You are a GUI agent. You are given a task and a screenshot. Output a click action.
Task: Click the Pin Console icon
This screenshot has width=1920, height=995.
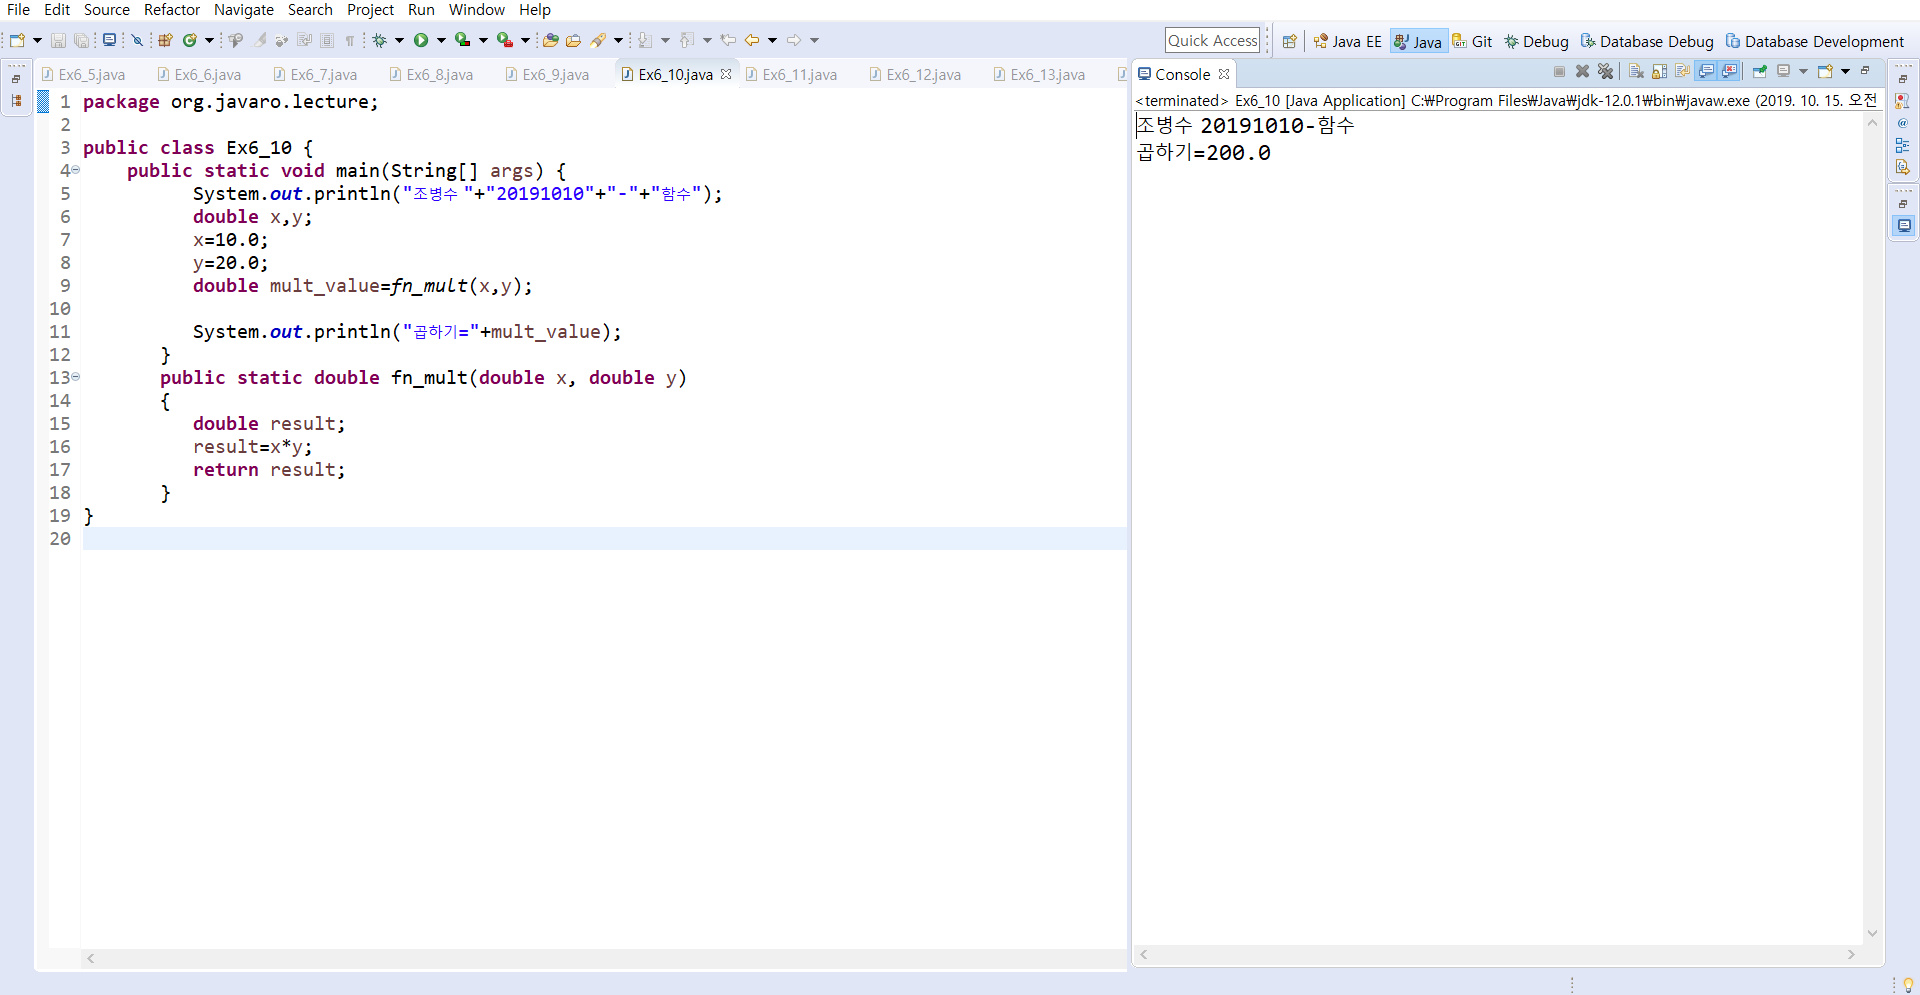1759,71
